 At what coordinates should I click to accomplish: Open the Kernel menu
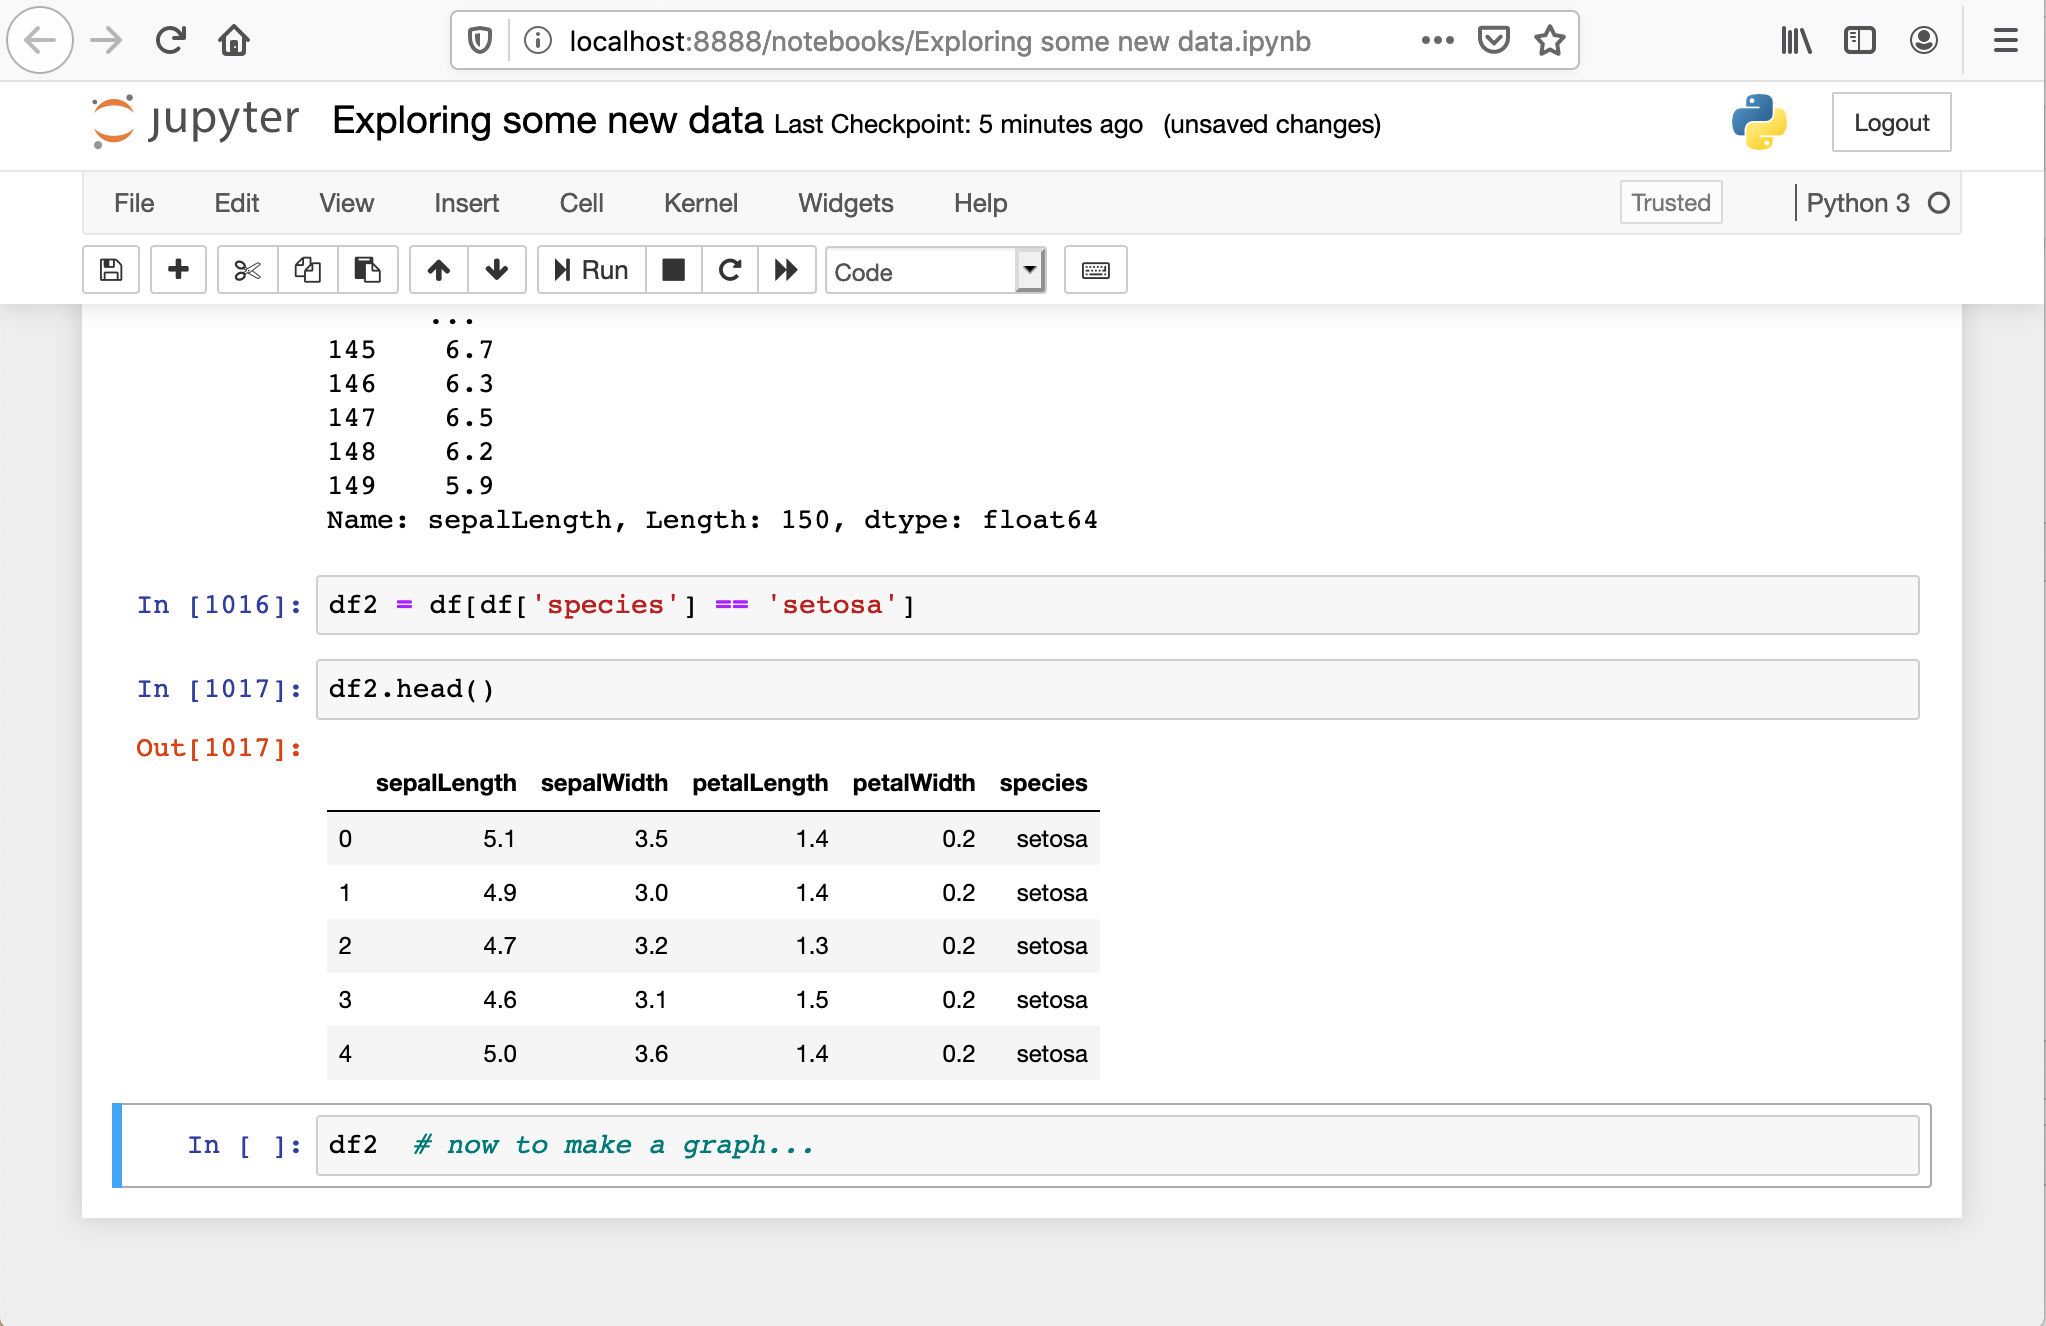(x=700, y=203)
